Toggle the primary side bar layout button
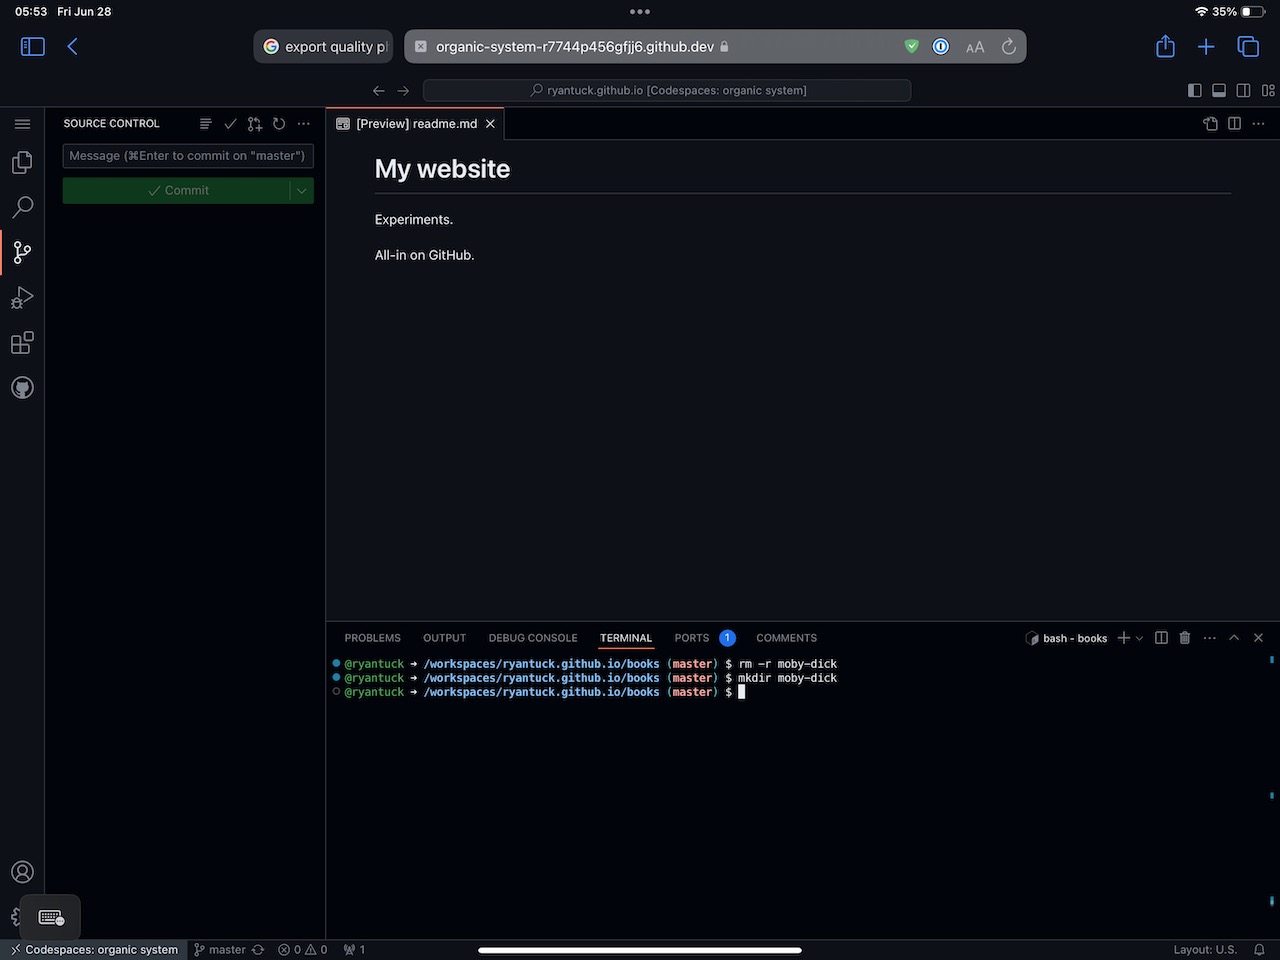Screen dimensions: 1280x960 tap(1194, 90)
